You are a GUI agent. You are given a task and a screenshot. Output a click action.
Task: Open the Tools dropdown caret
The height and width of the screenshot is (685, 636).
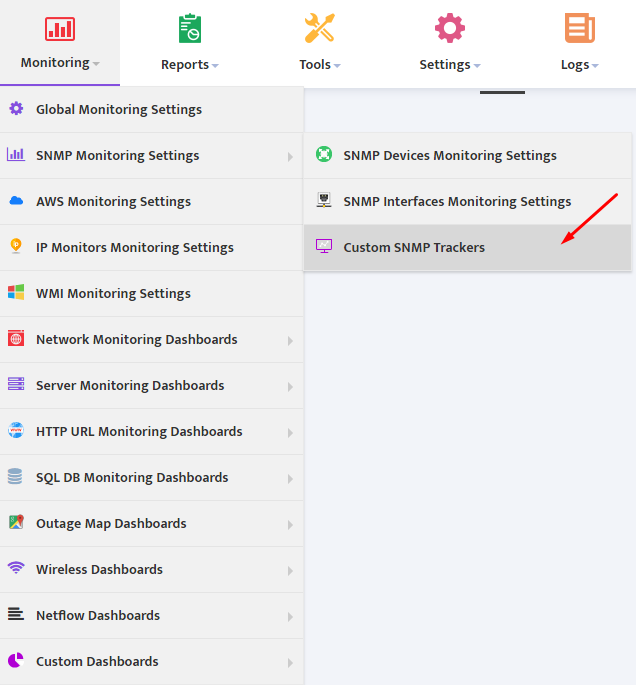[337, 66]
